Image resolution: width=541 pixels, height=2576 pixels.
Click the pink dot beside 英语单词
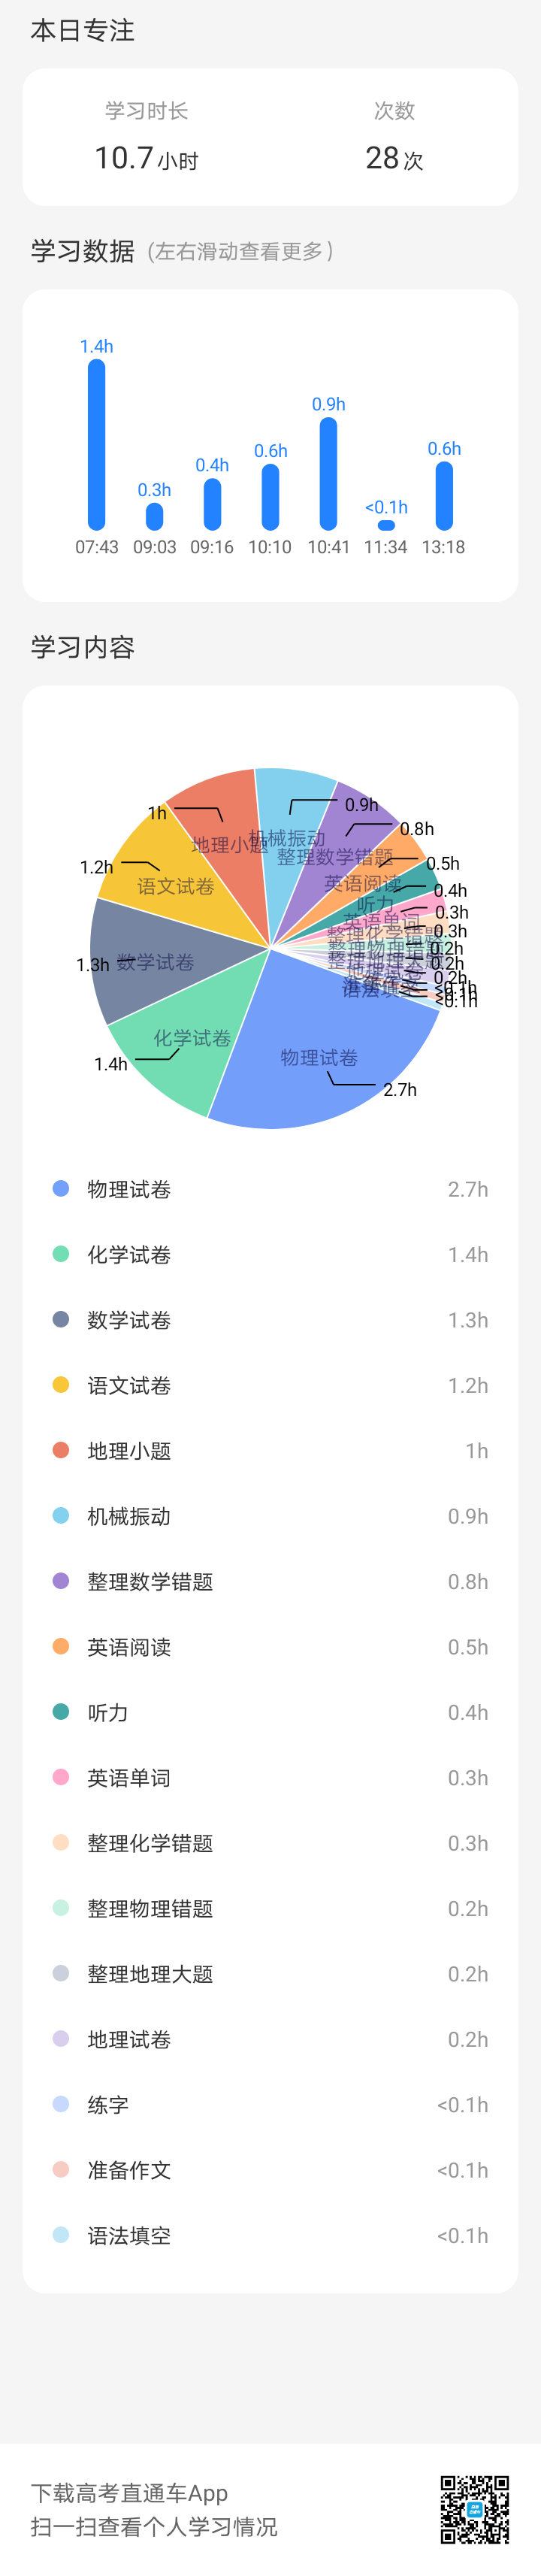click(61, 1777)
